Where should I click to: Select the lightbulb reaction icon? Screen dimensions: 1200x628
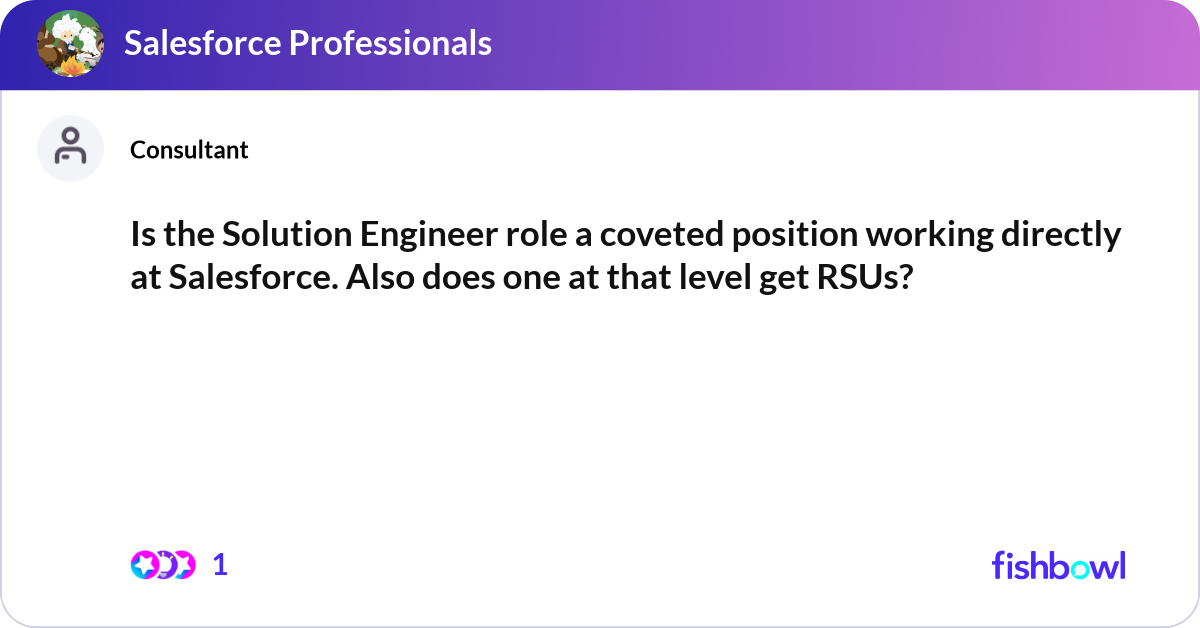point(163,565)
